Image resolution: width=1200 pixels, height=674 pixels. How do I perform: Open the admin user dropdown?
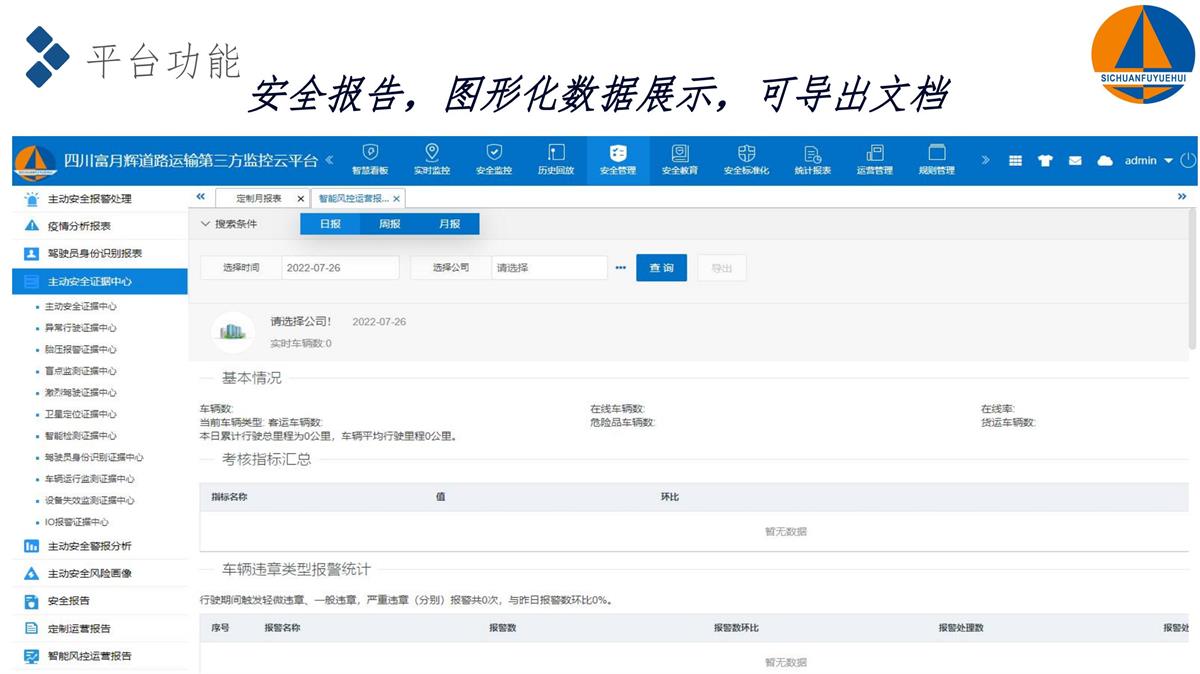point(1148,161)
